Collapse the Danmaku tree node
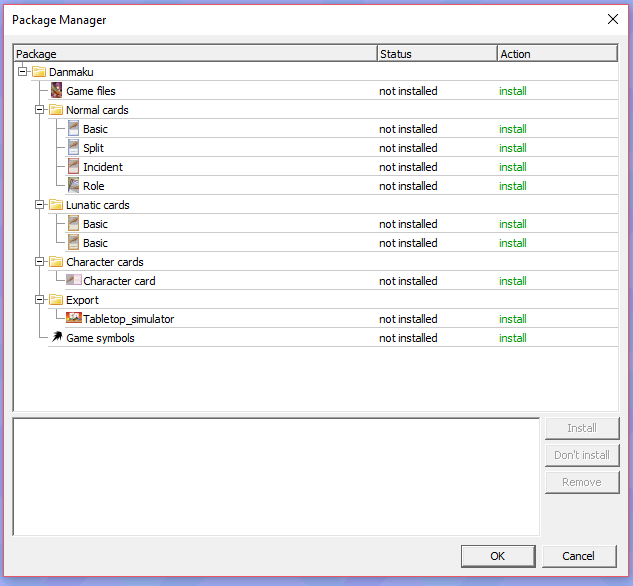The image size is (633, 586). [x=23, y=71]
